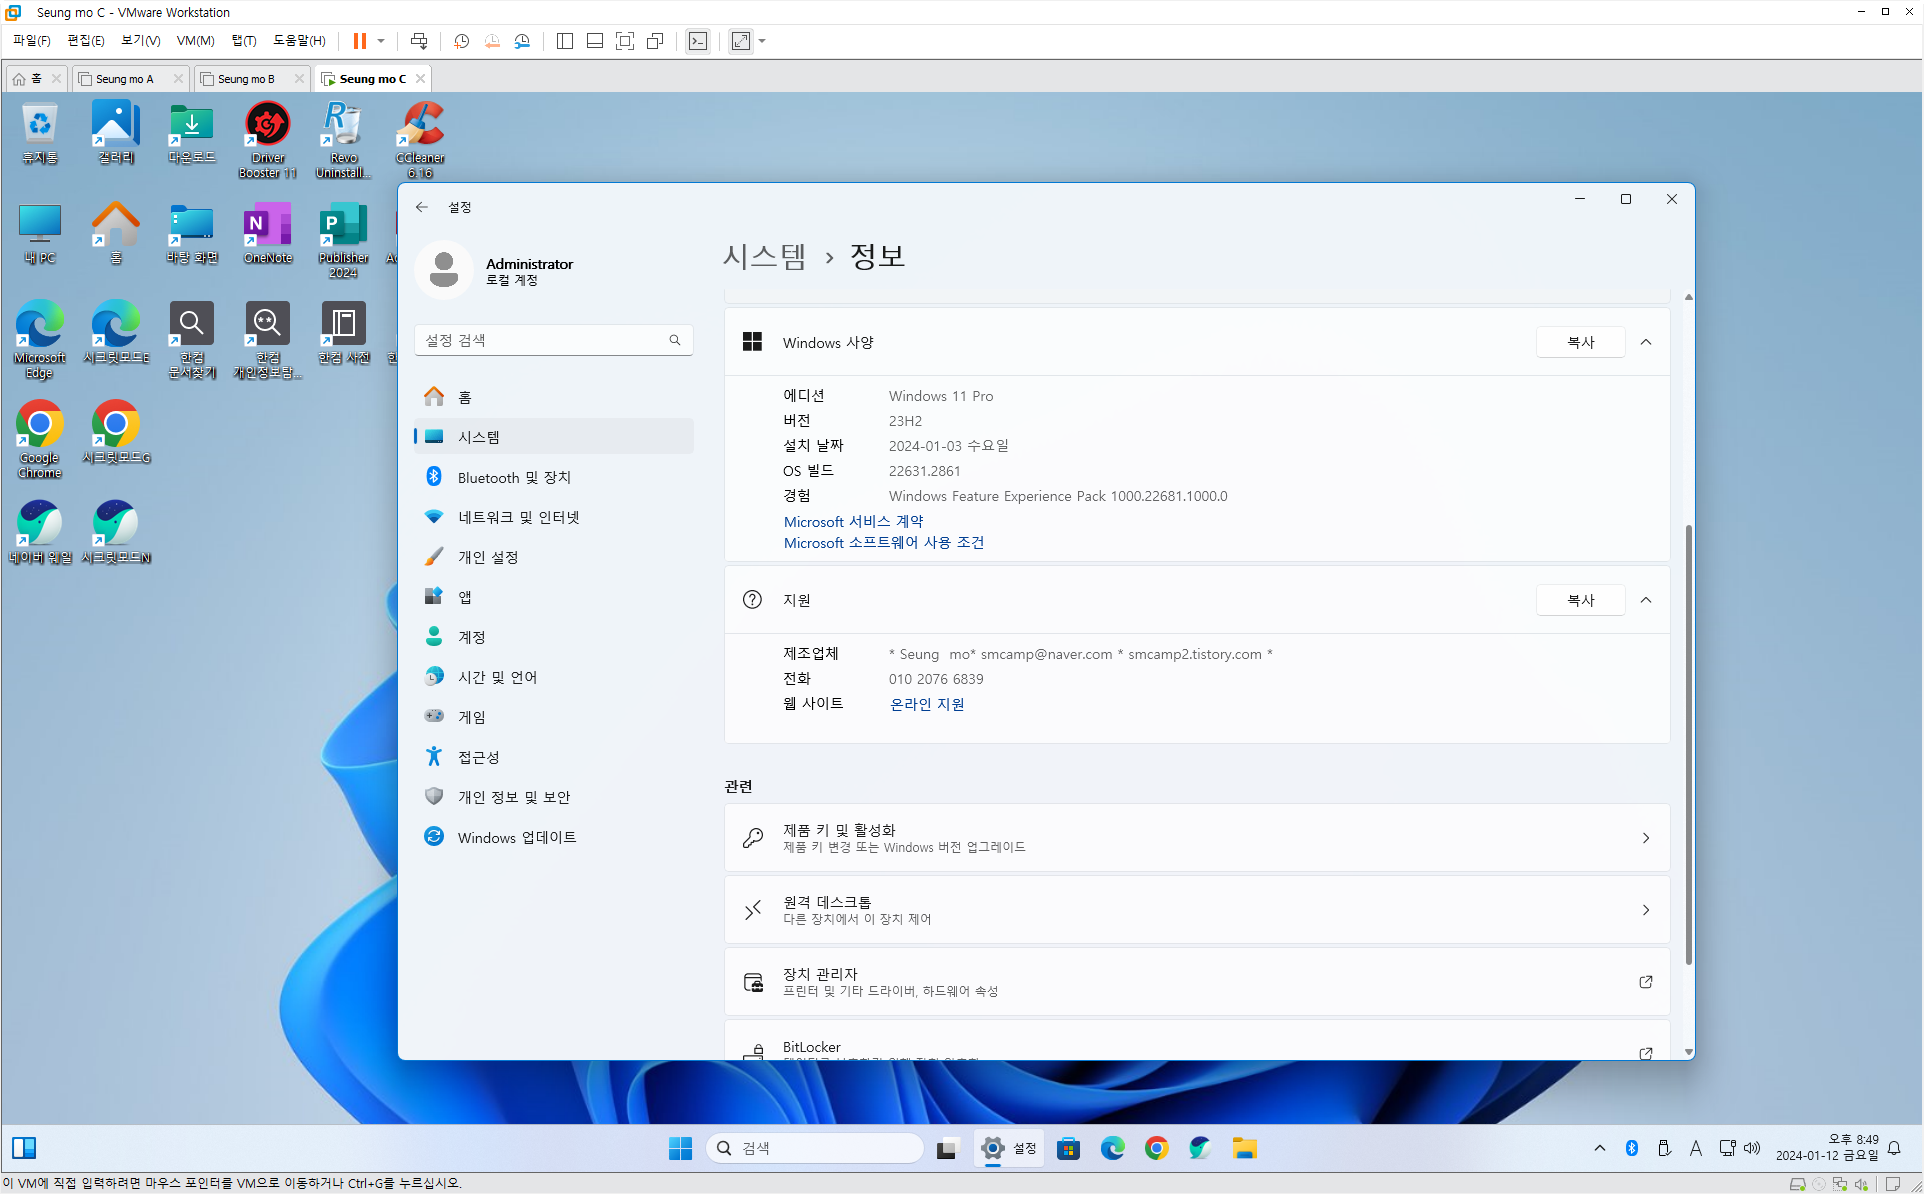Show hidden system tray icons

[1600, 1148]
